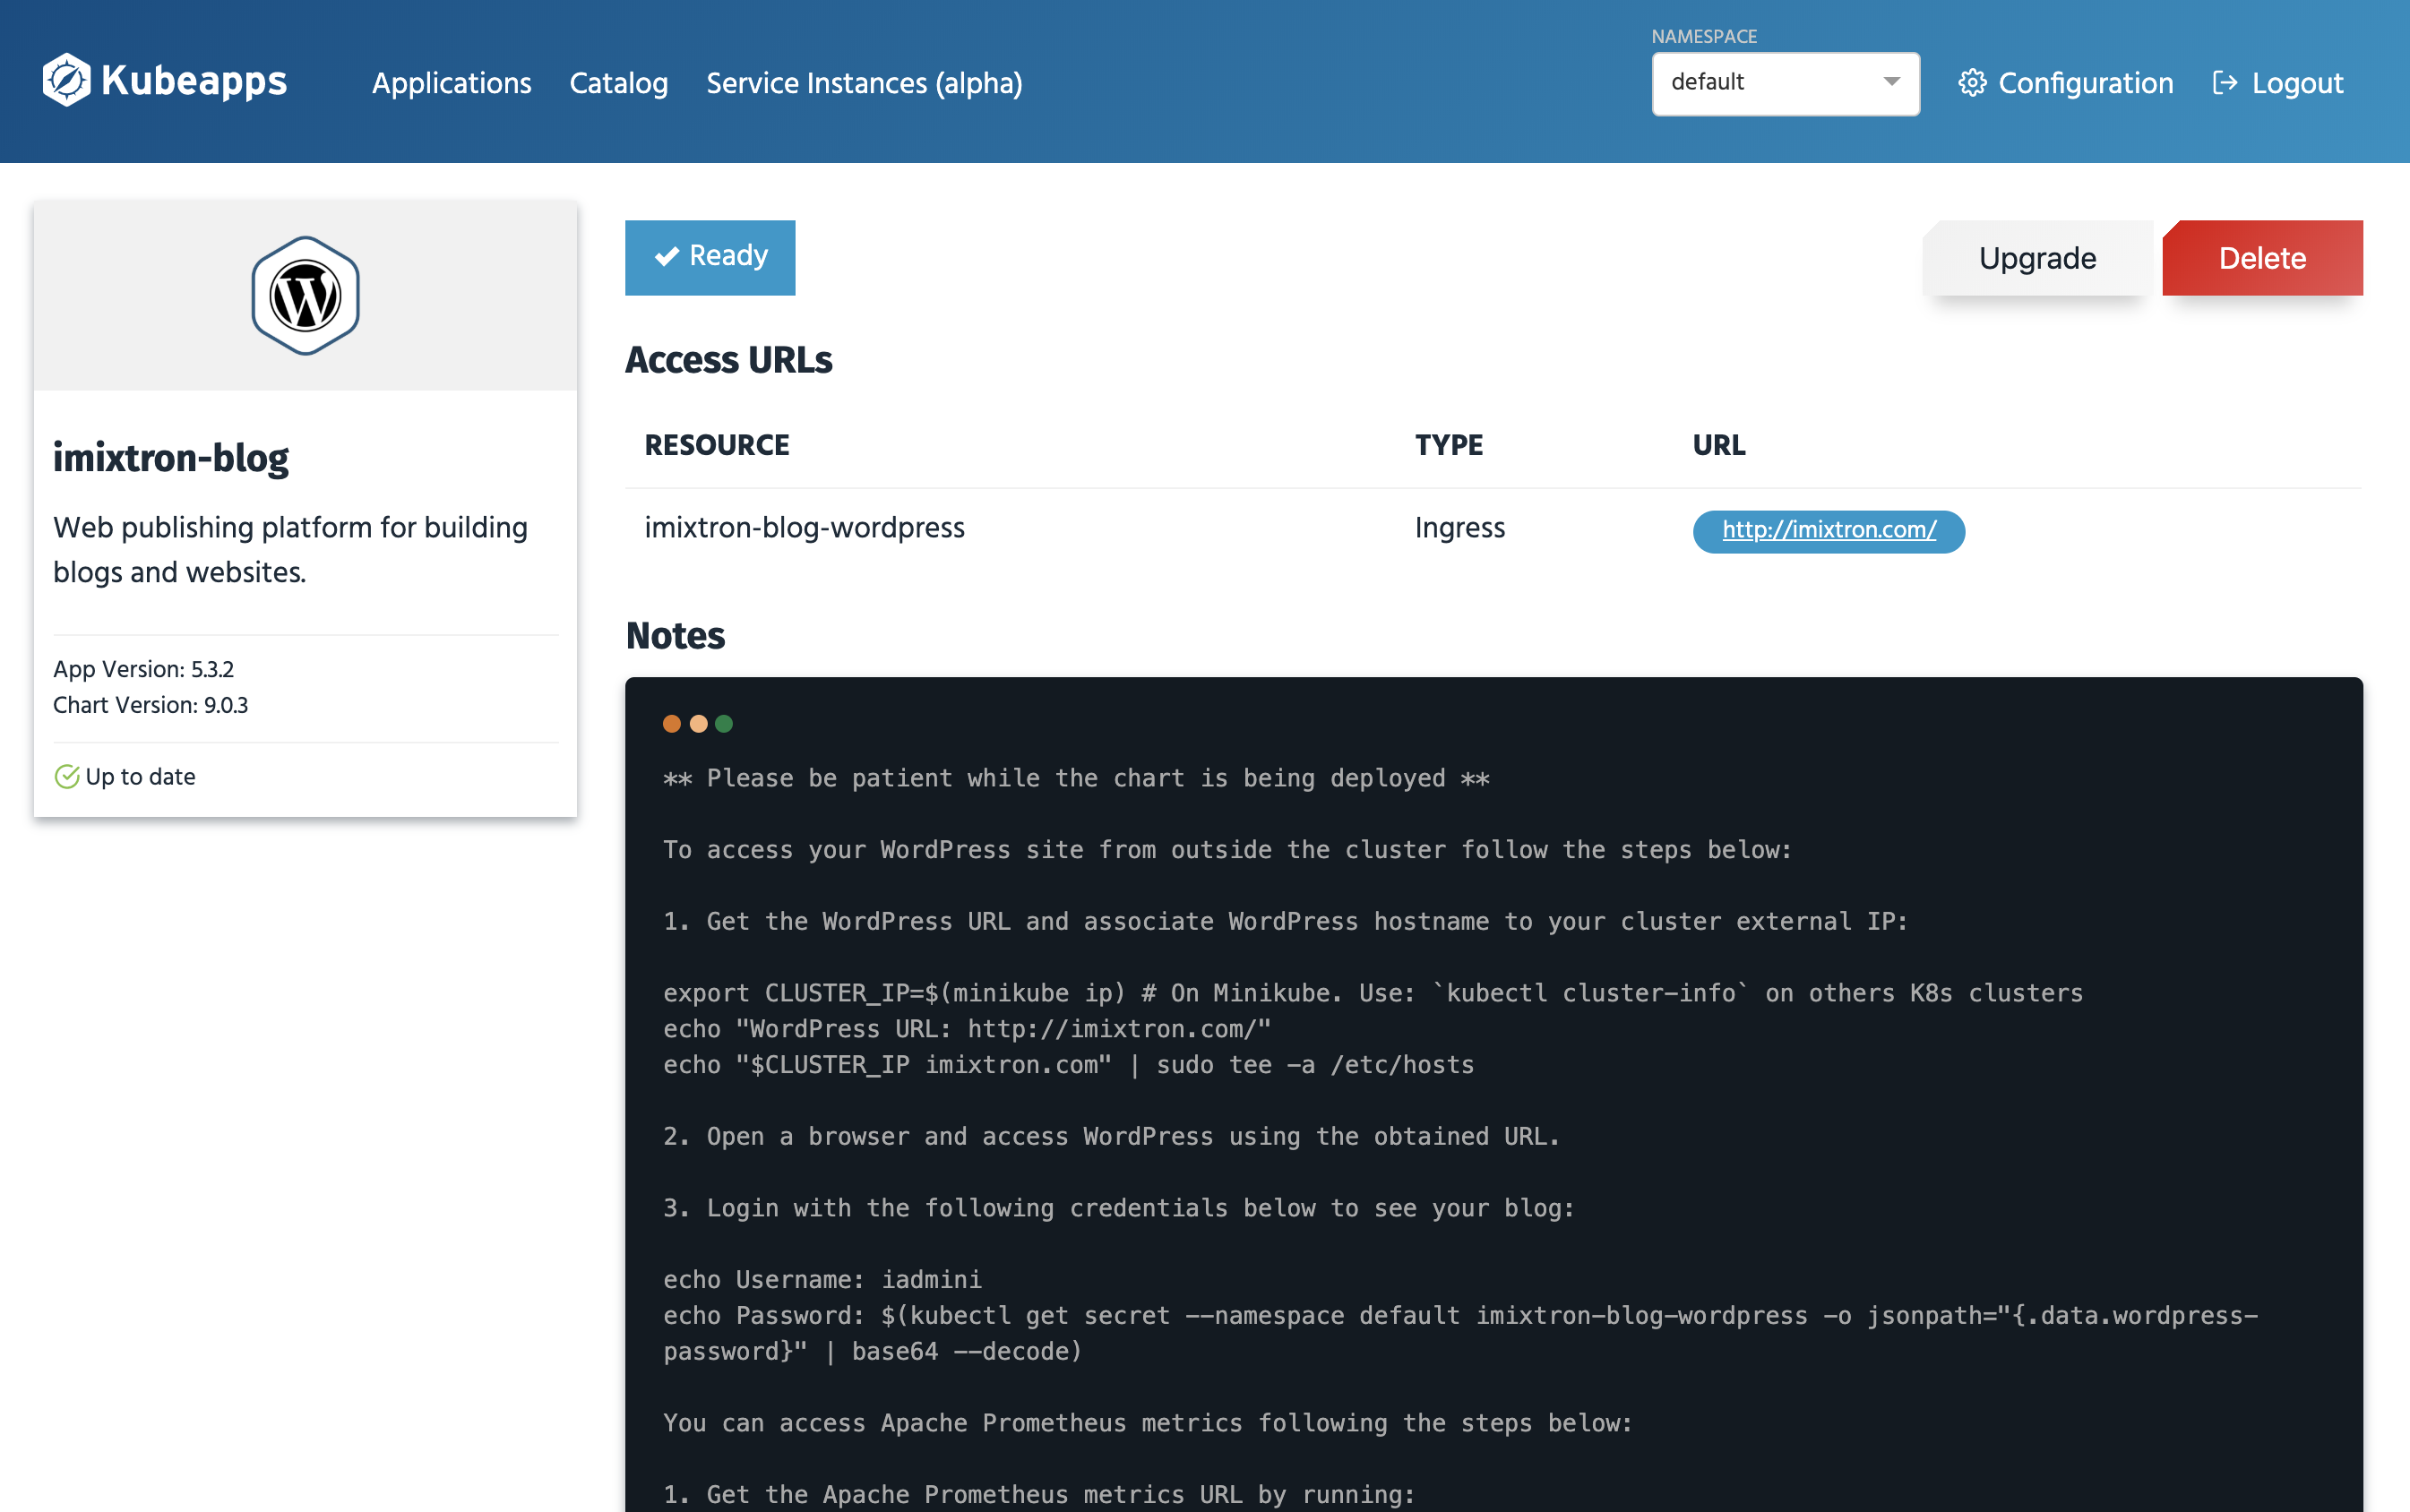Click the Logout arrow icon
The height and width of the screenshot is (1512, 2410).
click(x=2227, y=83)
